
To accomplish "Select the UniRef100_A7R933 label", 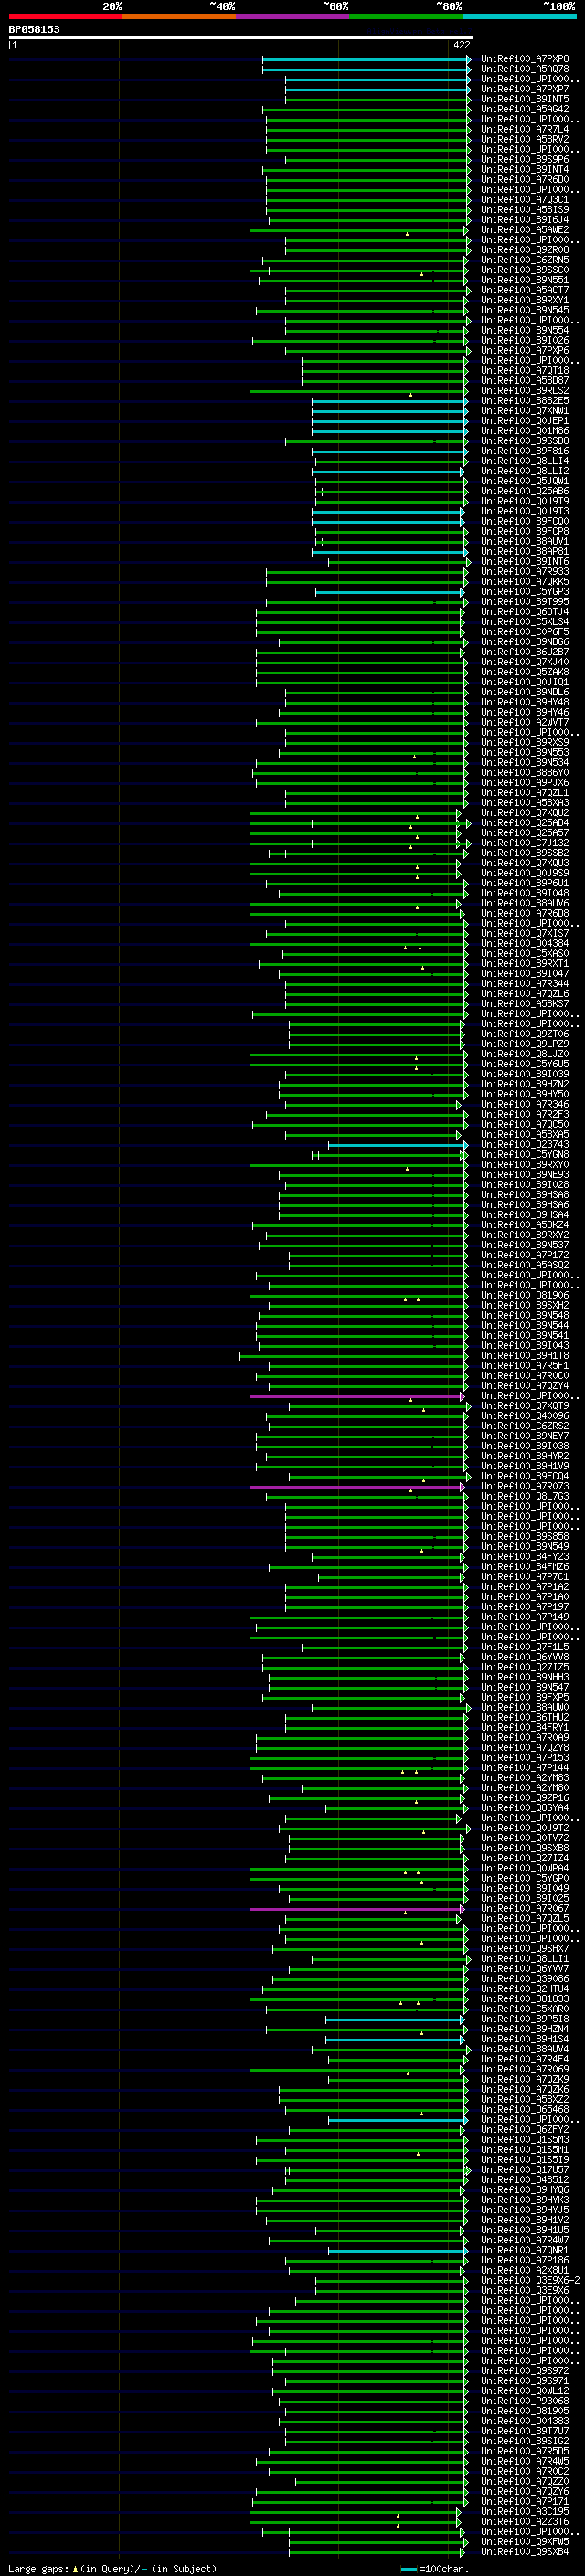I will click(x=525, y=572).
